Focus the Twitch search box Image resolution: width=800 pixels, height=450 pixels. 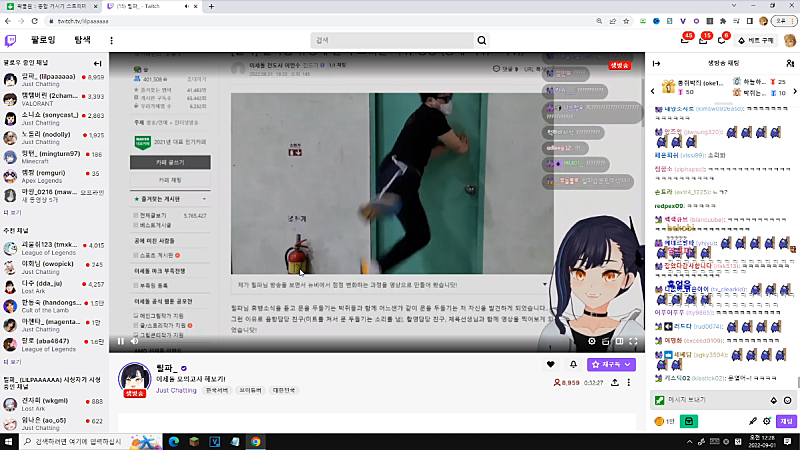[392, 40]
